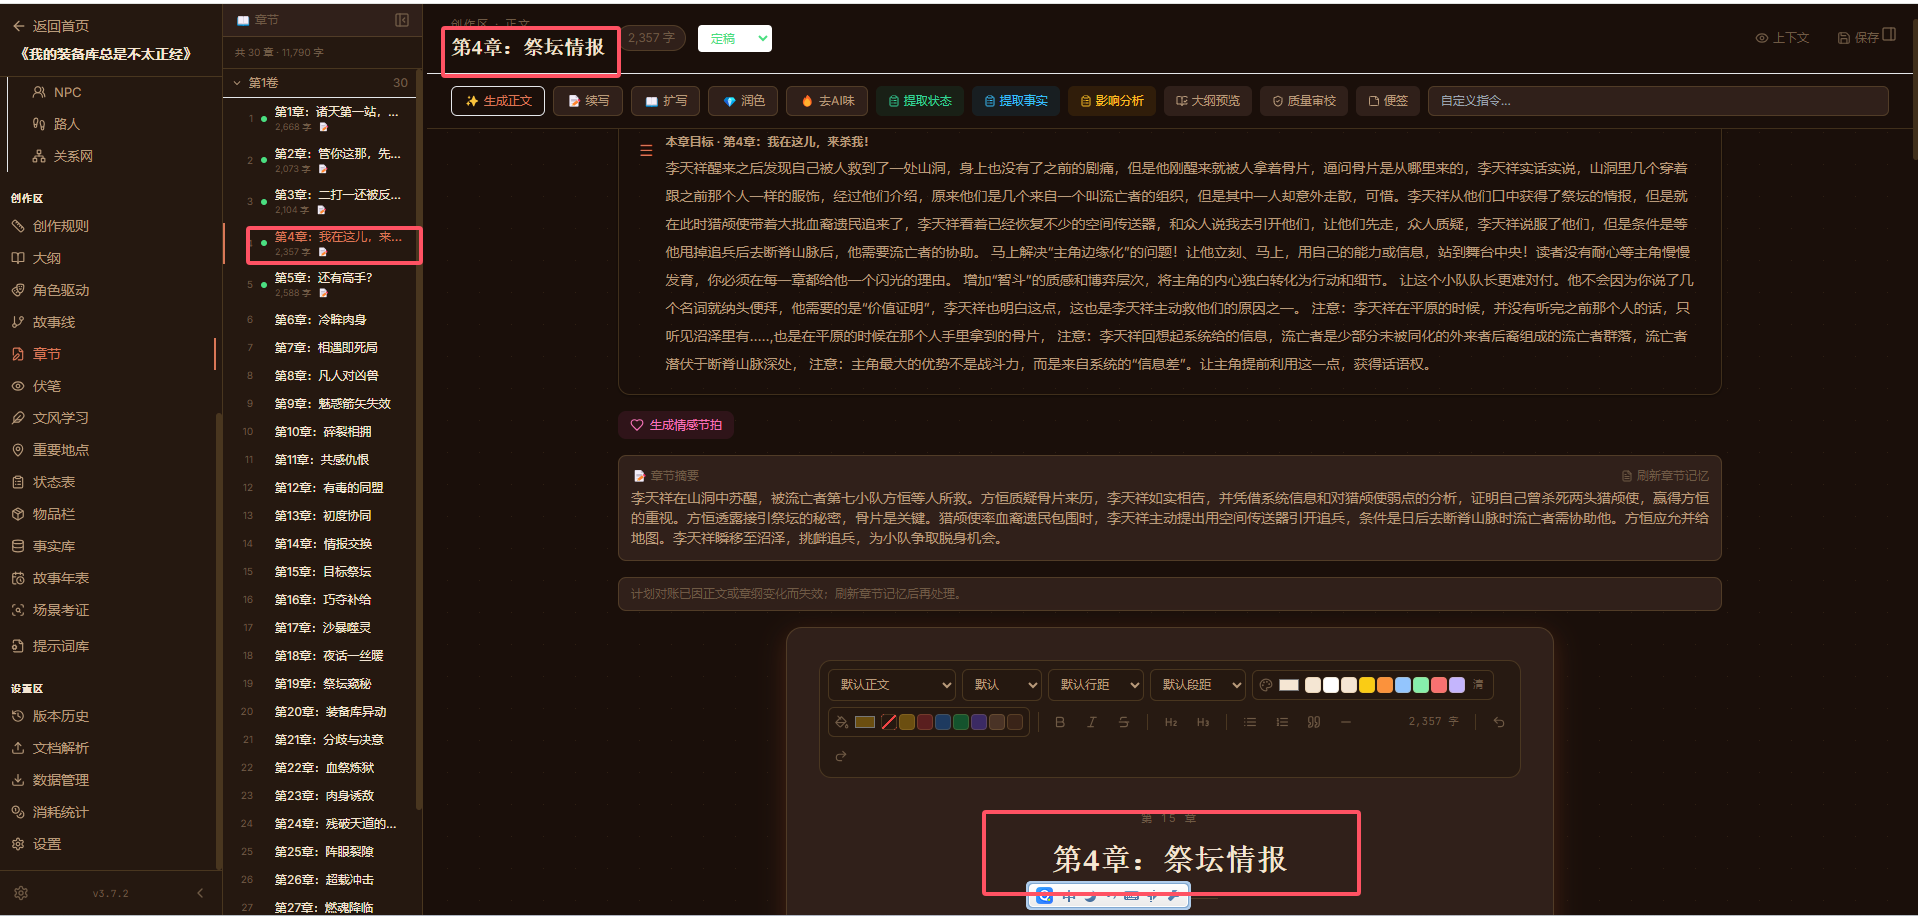Clear text color with 清 button

1478,685
